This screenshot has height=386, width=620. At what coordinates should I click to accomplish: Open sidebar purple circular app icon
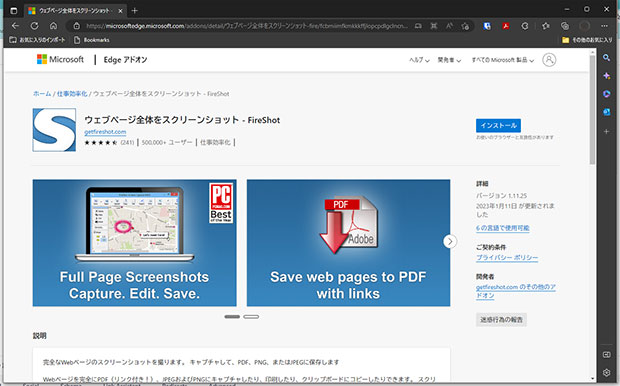click(x=607, y=94)
